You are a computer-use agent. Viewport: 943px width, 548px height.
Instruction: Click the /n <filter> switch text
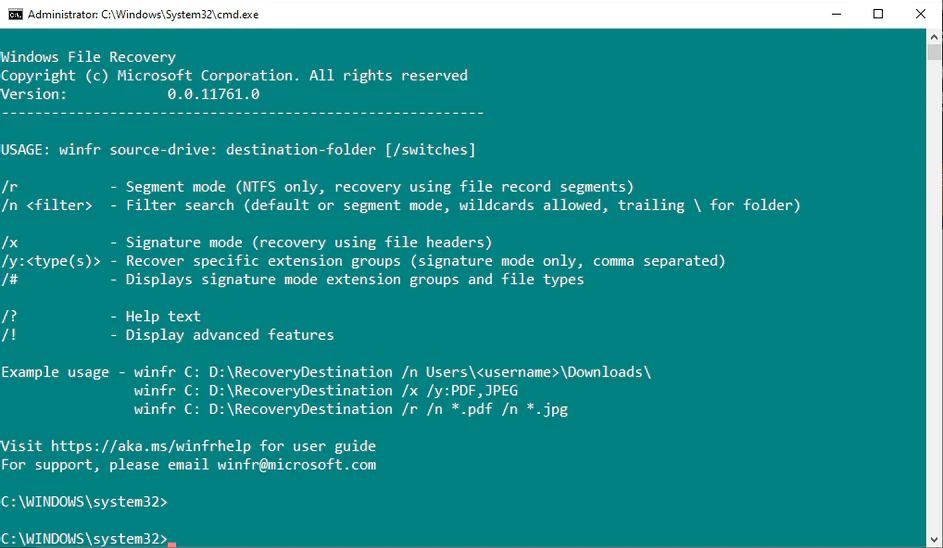(x=46, y=205)
